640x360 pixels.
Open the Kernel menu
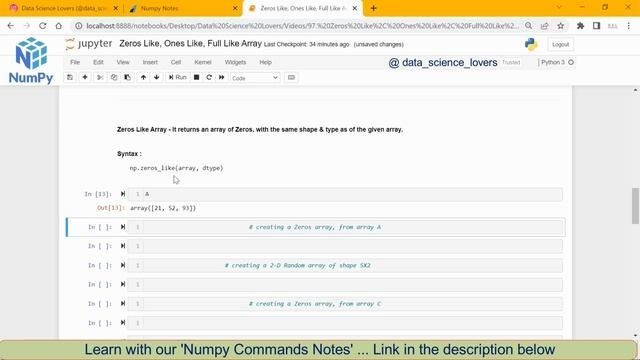pyautogui.click(x=203, y=62)
